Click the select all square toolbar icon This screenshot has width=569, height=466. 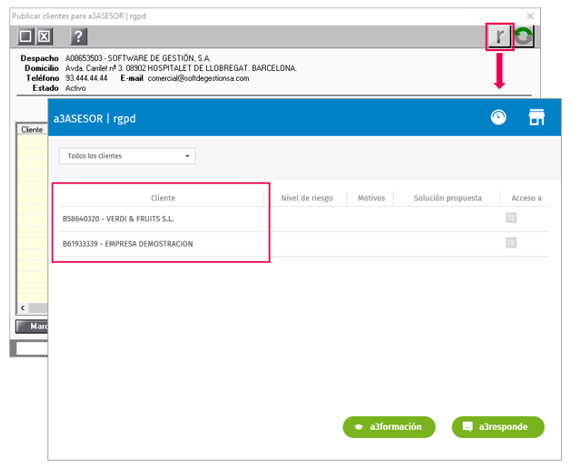pos(26,36)
